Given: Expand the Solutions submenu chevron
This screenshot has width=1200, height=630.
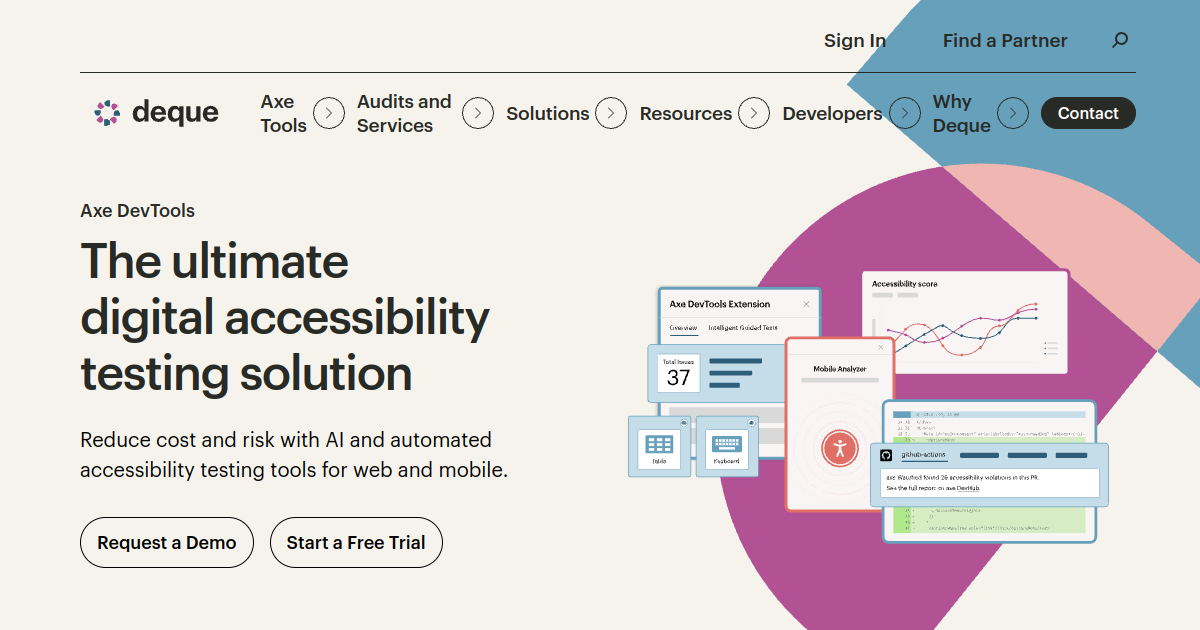Looking at the screenshot, I should [611, 113].
